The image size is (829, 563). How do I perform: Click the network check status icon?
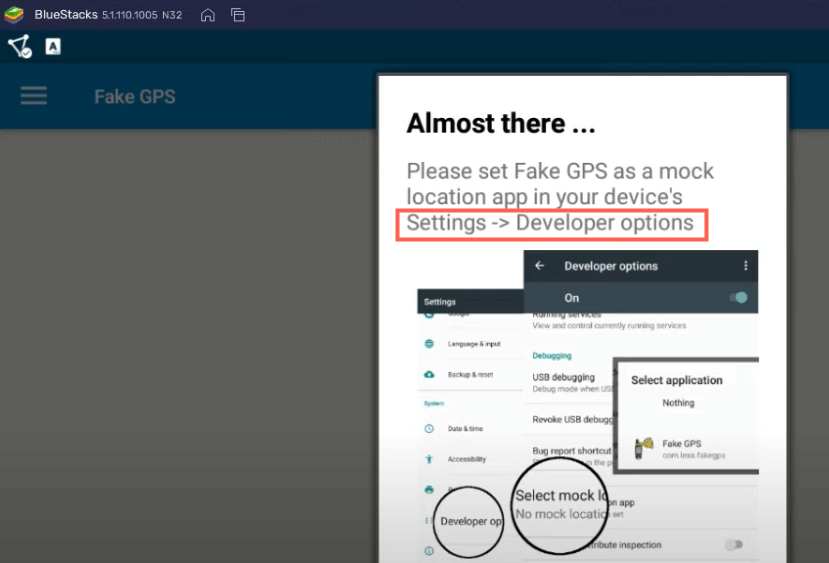point(19,46)
